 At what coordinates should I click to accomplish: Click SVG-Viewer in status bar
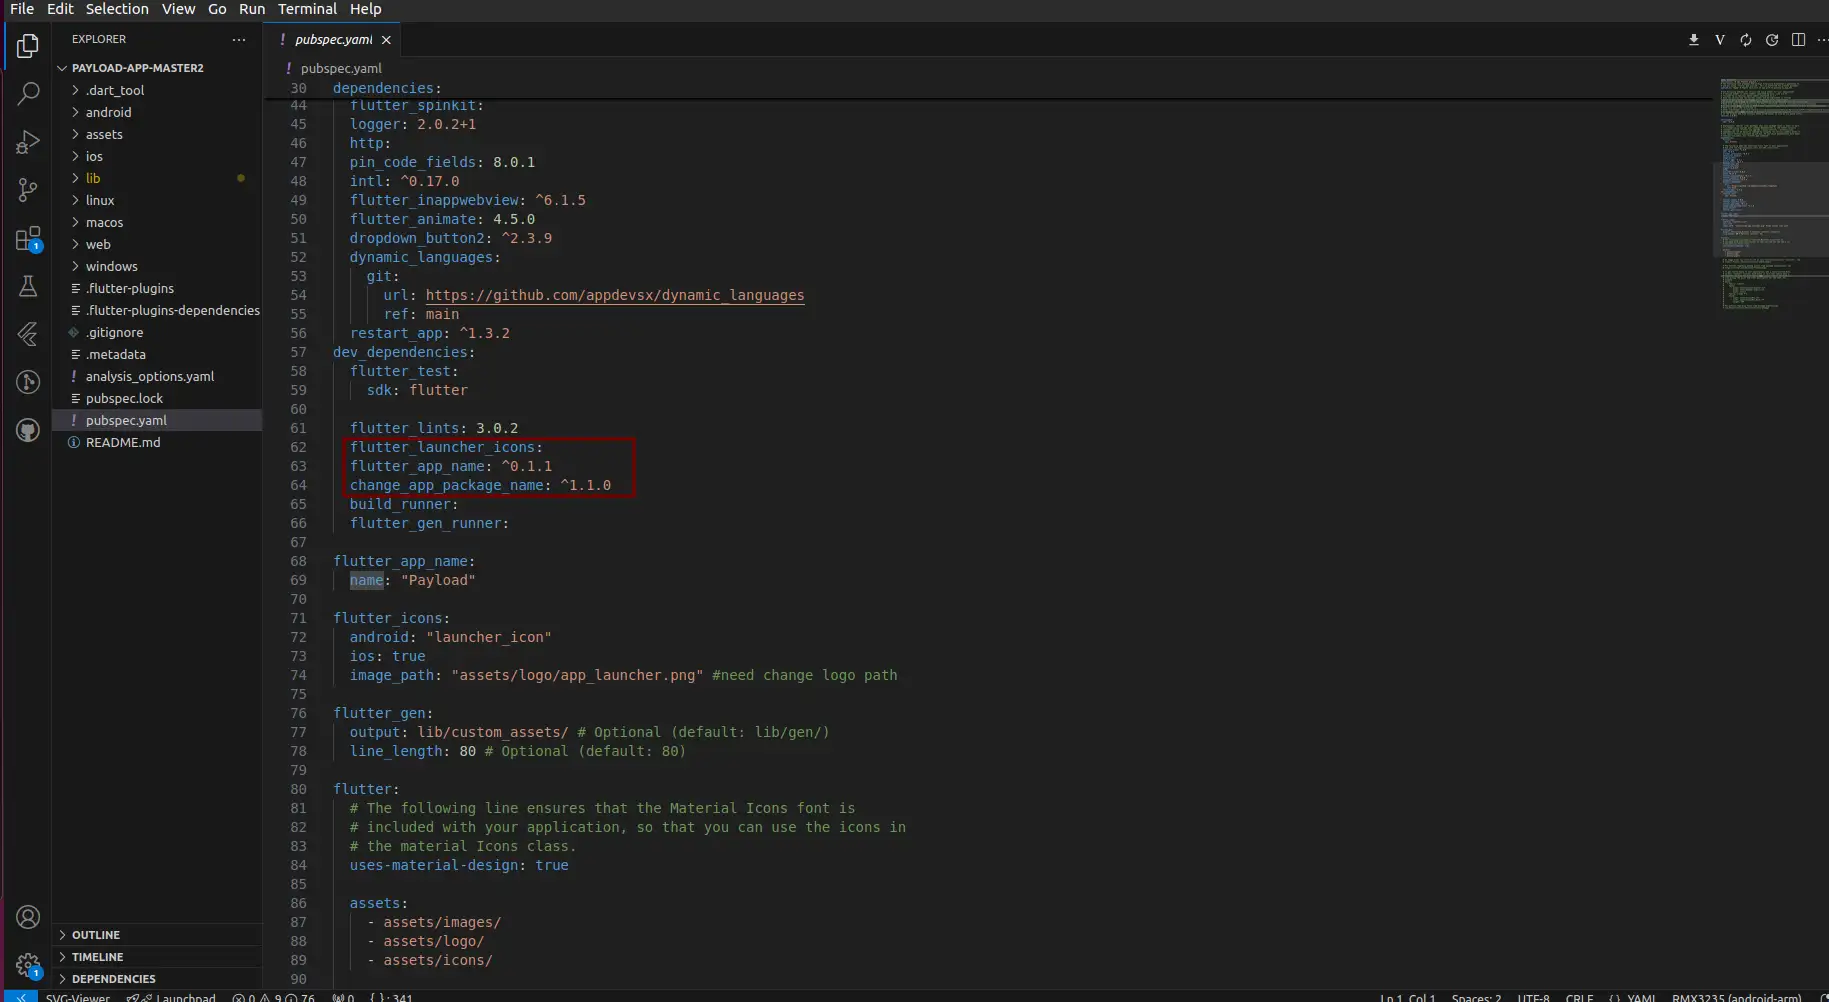pyautogui.click(x=78, y=997)
